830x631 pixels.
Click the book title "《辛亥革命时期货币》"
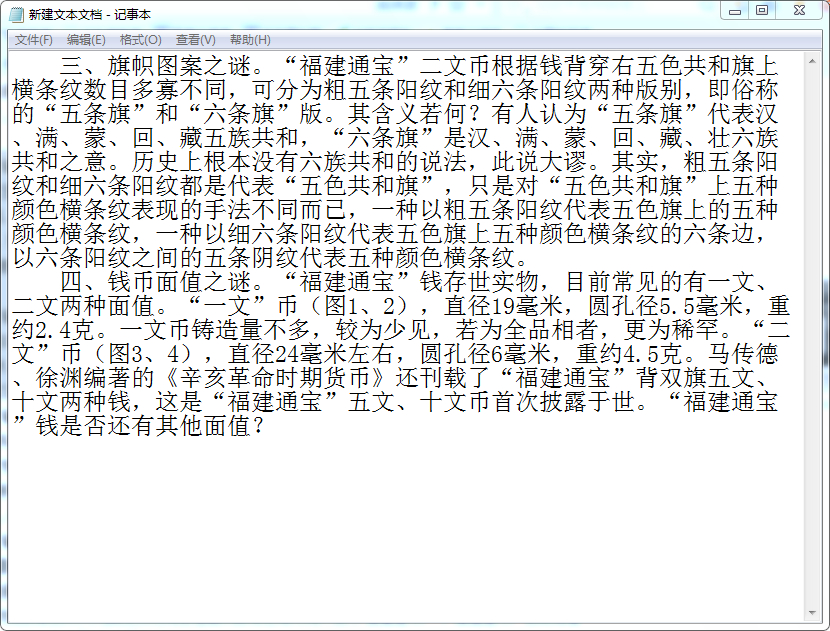[276, 378]
